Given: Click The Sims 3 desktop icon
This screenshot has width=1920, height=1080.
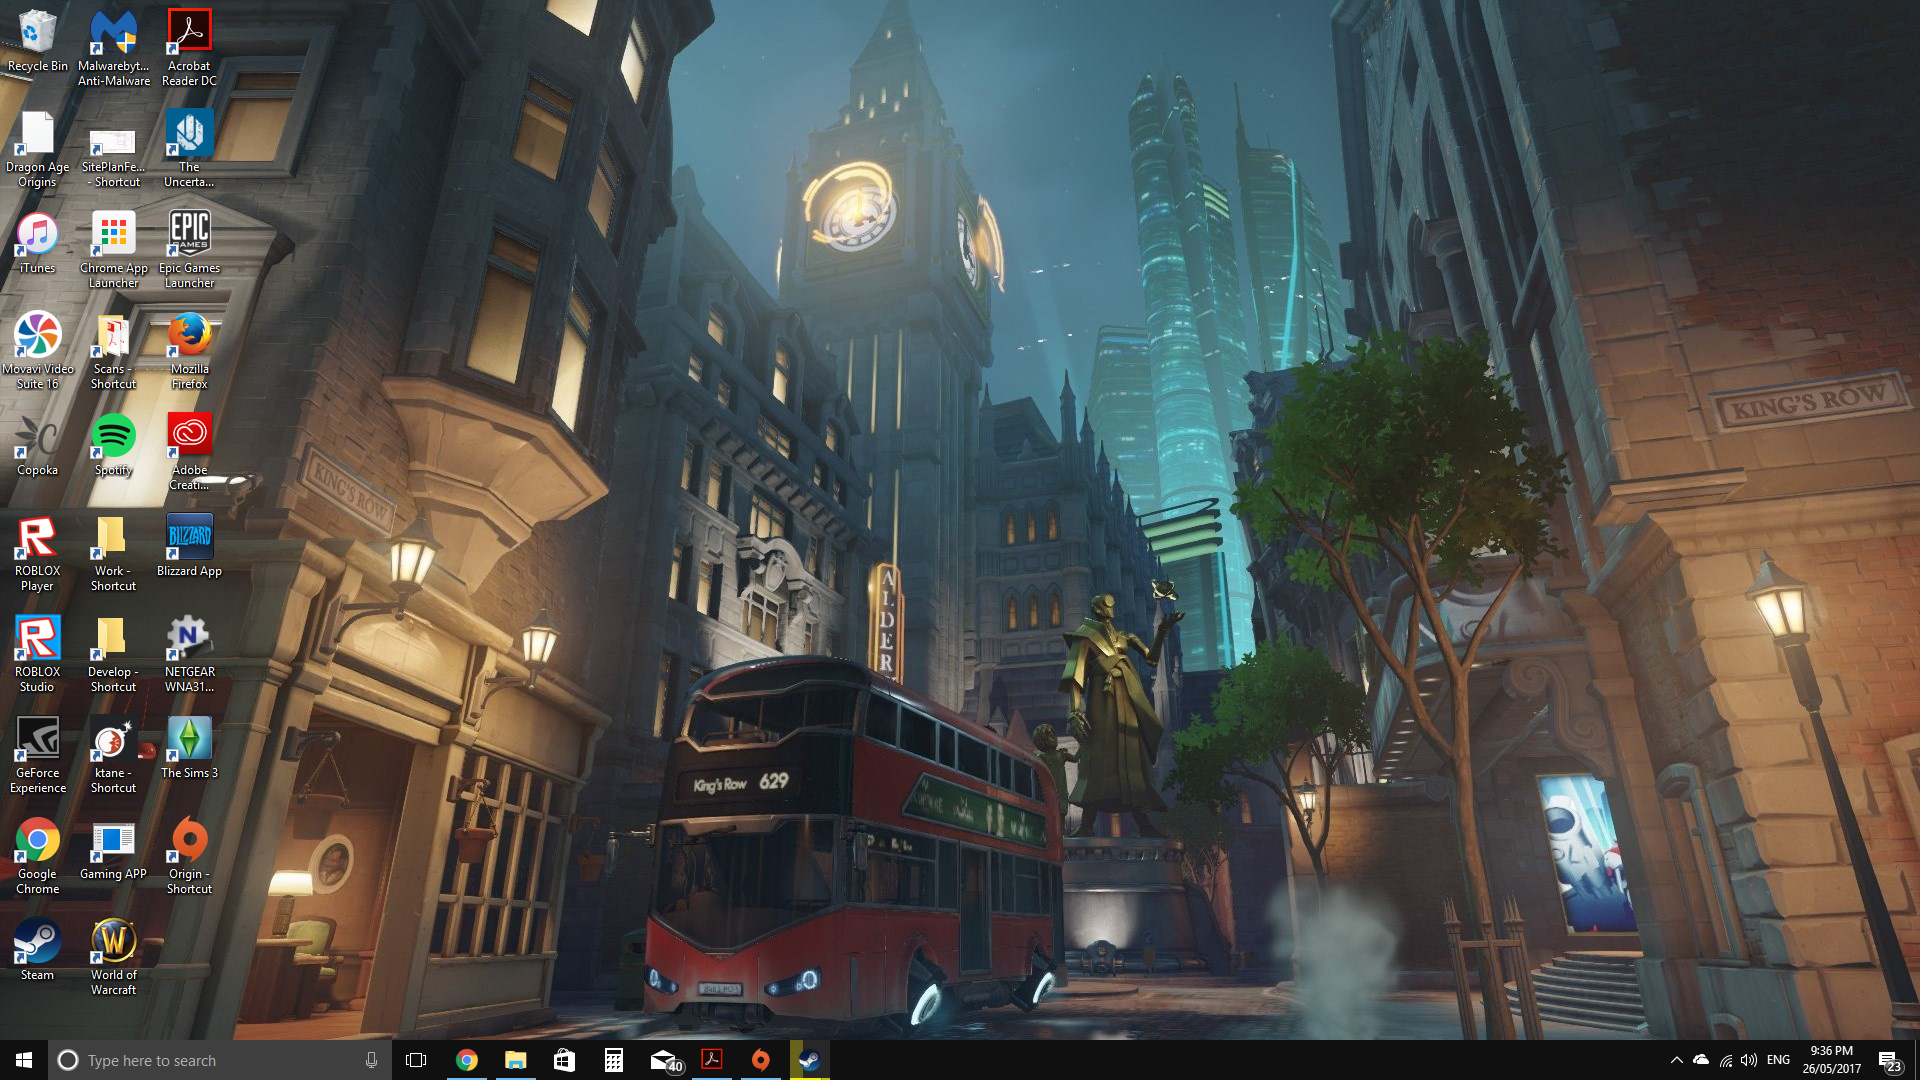Looking at the screenshot, I should point(189,740).
